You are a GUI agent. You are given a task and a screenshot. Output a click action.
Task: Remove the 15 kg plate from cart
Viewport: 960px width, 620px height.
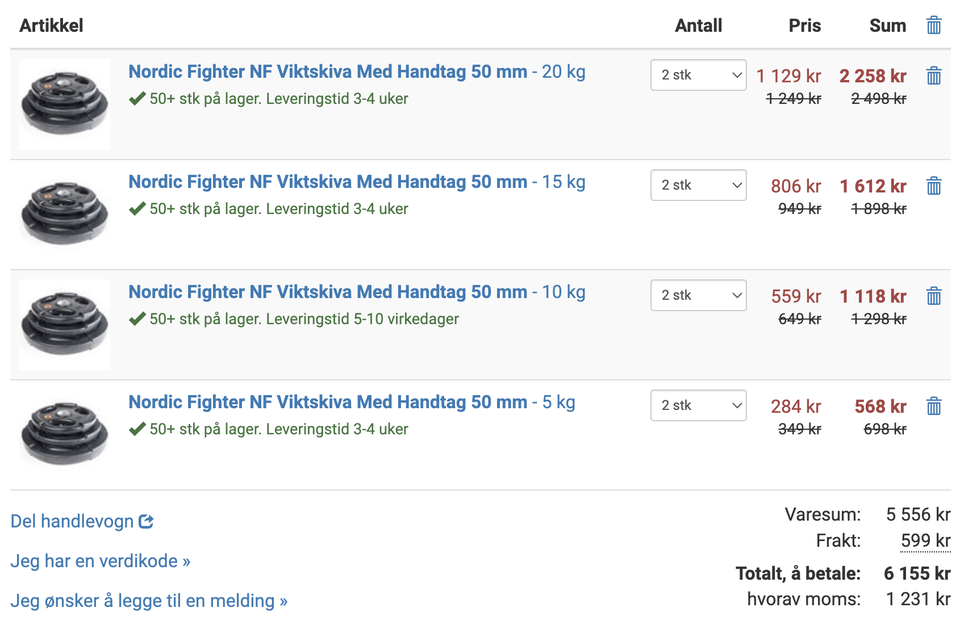click(x=933, y=186)
